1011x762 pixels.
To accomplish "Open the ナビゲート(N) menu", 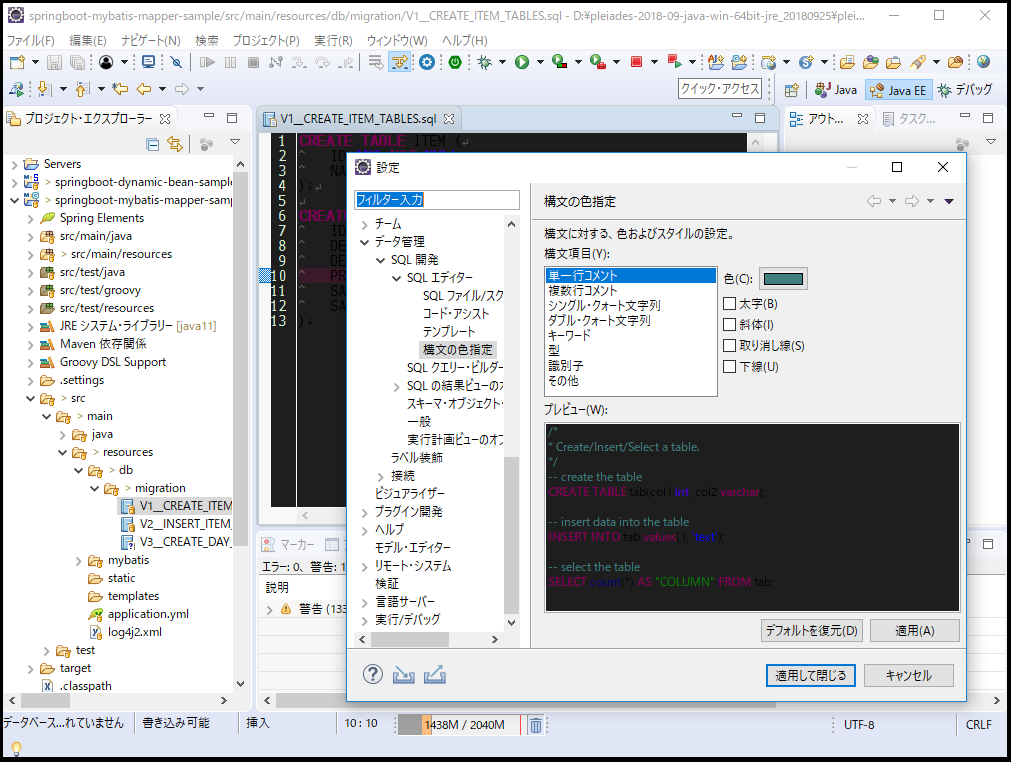I will pyautogui.click(x=151, y=41).
